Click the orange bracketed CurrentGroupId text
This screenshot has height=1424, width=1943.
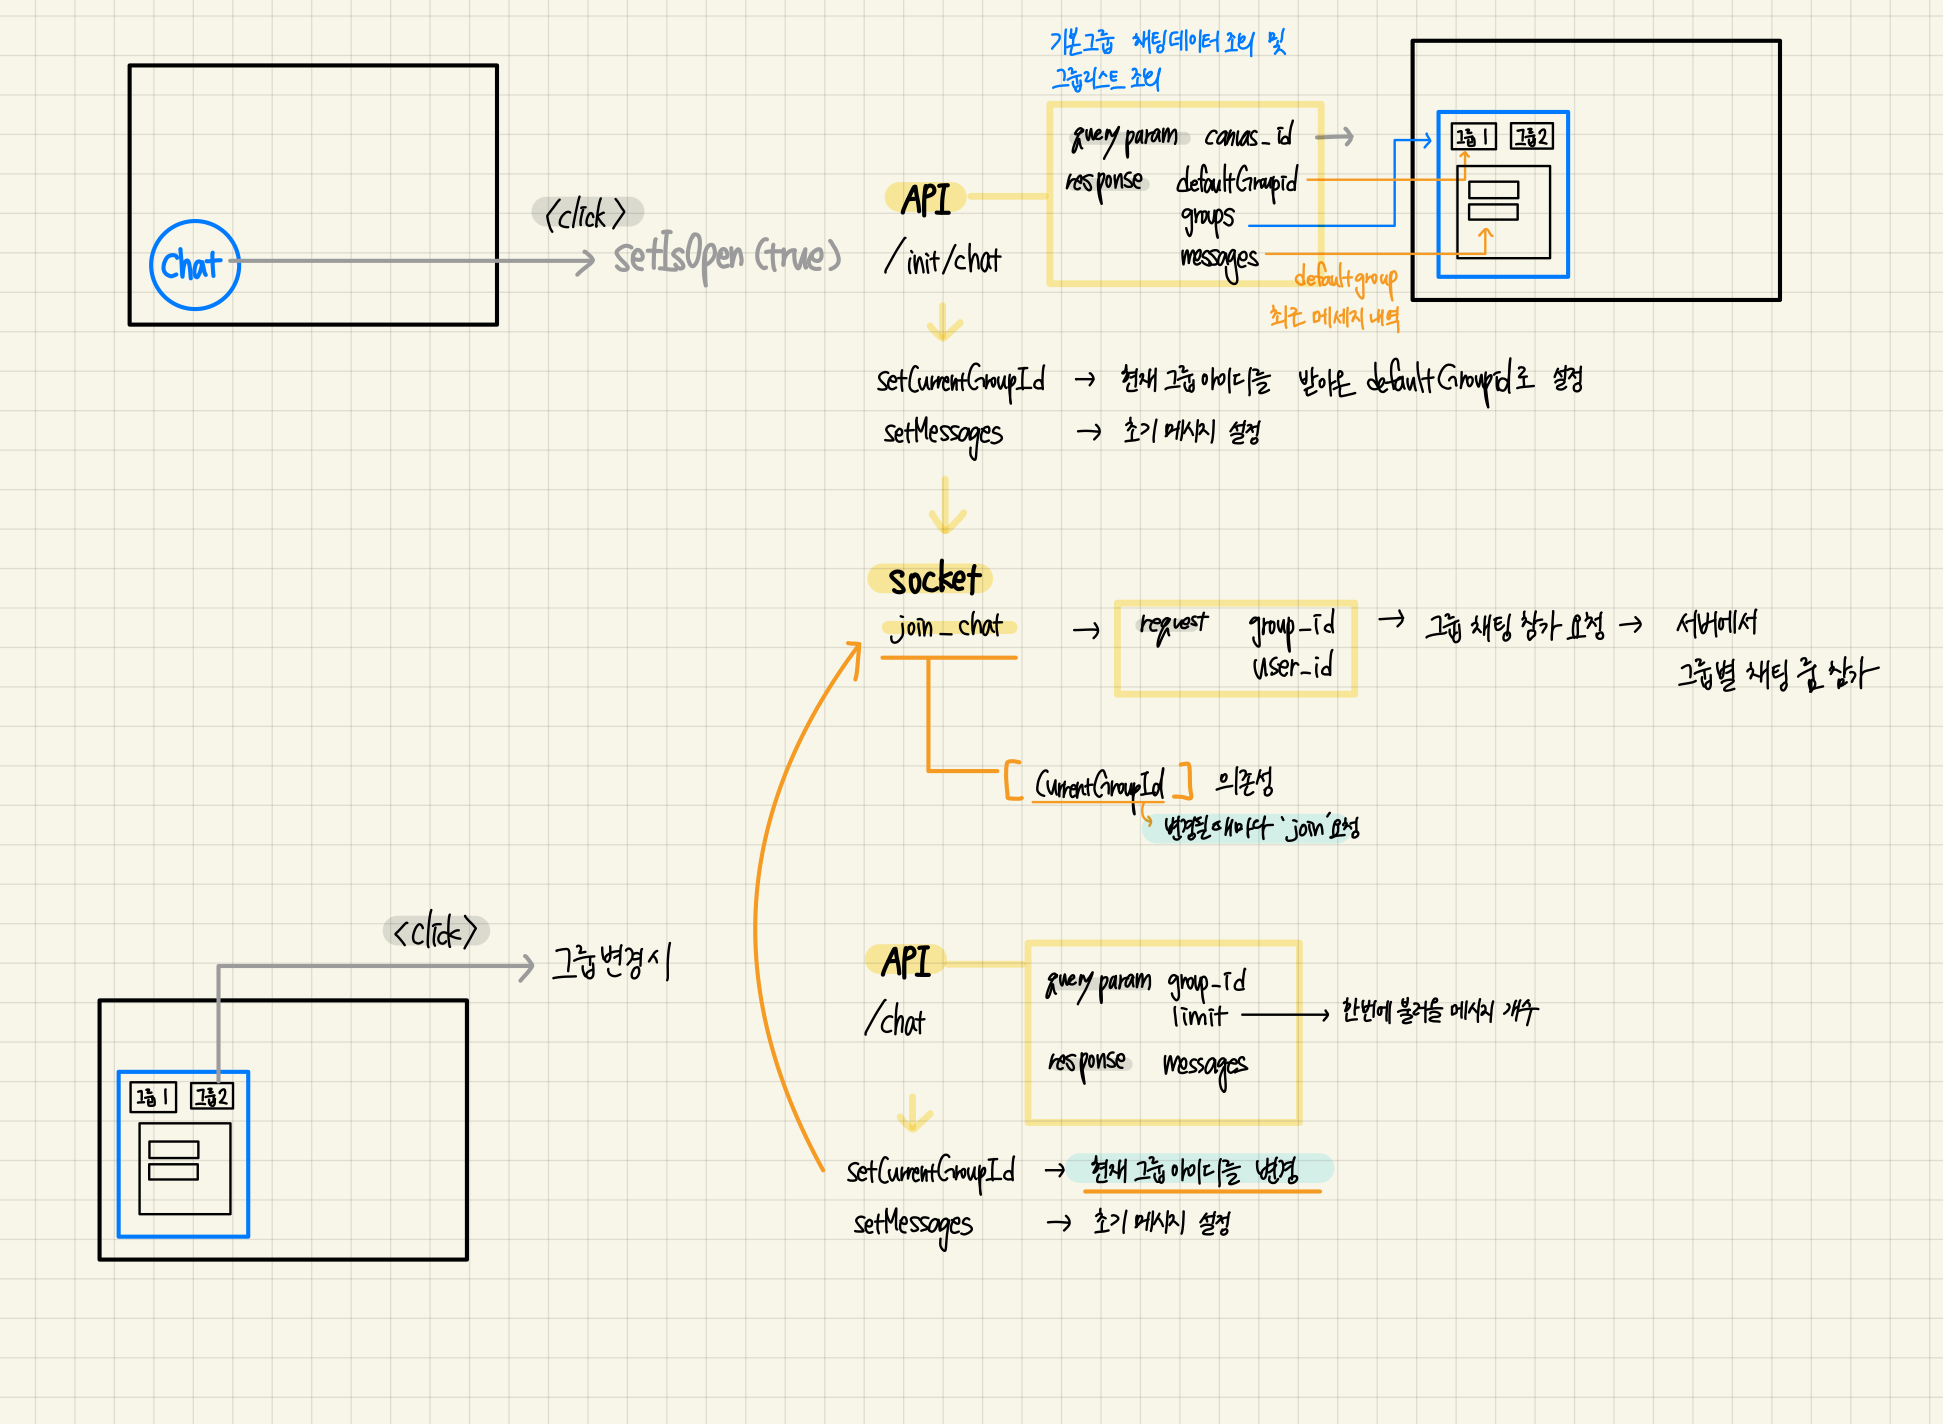(x=1098, y=783)
